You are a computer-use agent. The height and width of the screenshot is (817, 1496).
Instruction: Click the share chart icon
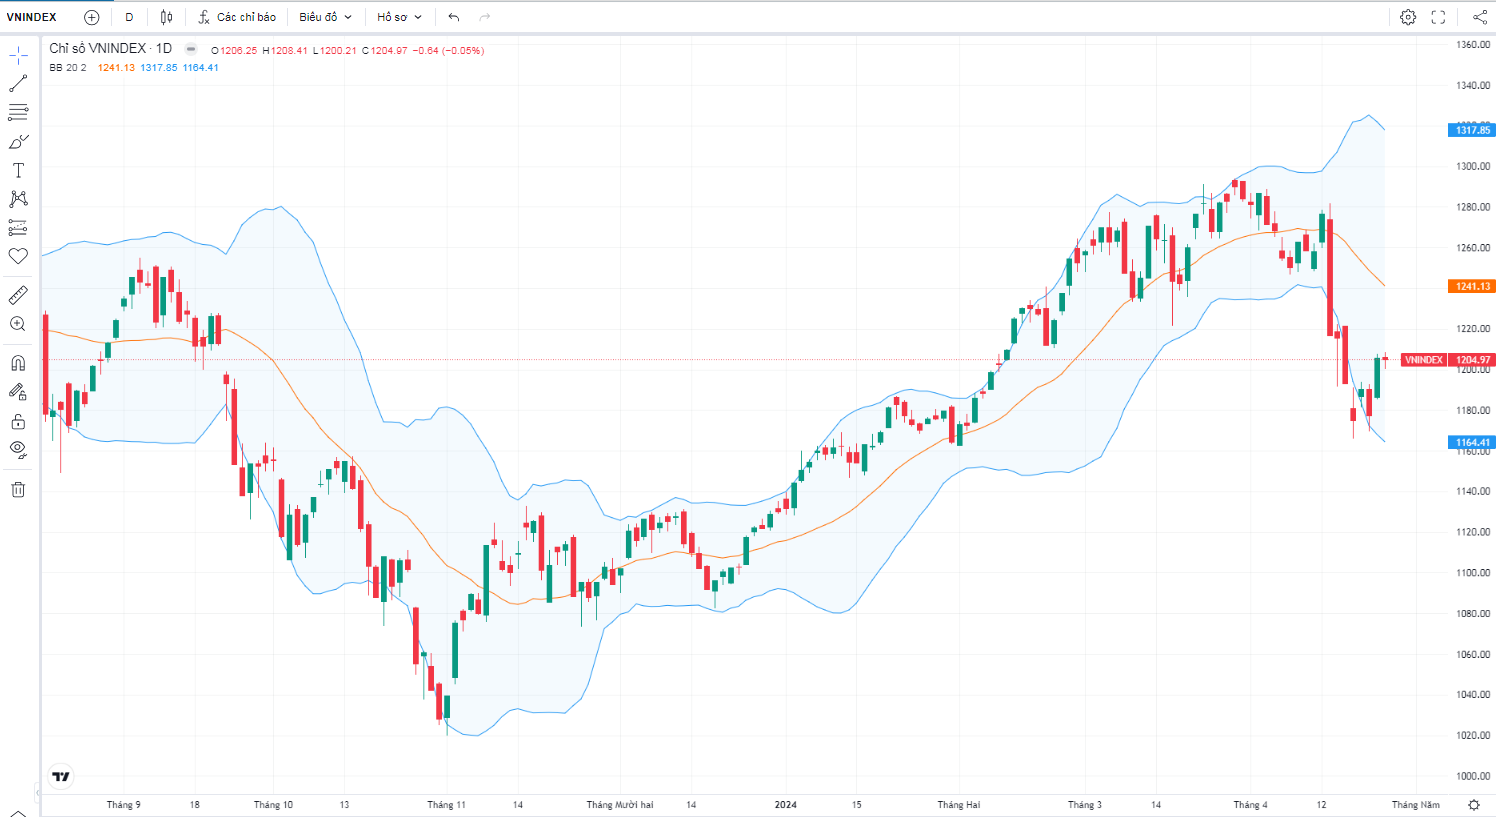(x=1480, y=17)
